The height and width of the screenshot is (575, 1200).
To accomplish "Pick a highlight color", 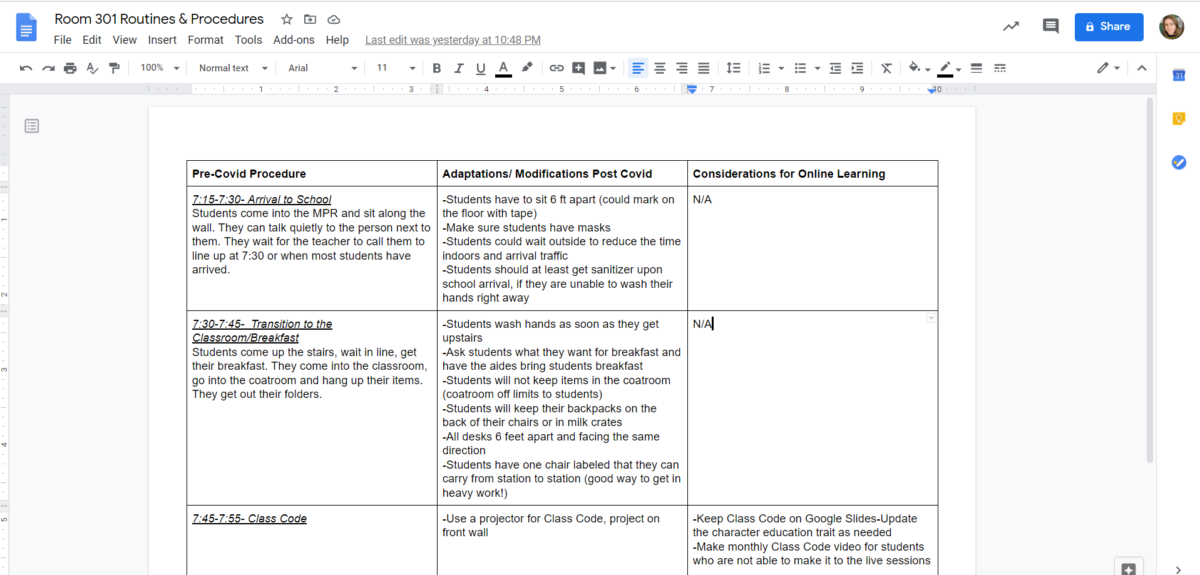I will [527, 68].
